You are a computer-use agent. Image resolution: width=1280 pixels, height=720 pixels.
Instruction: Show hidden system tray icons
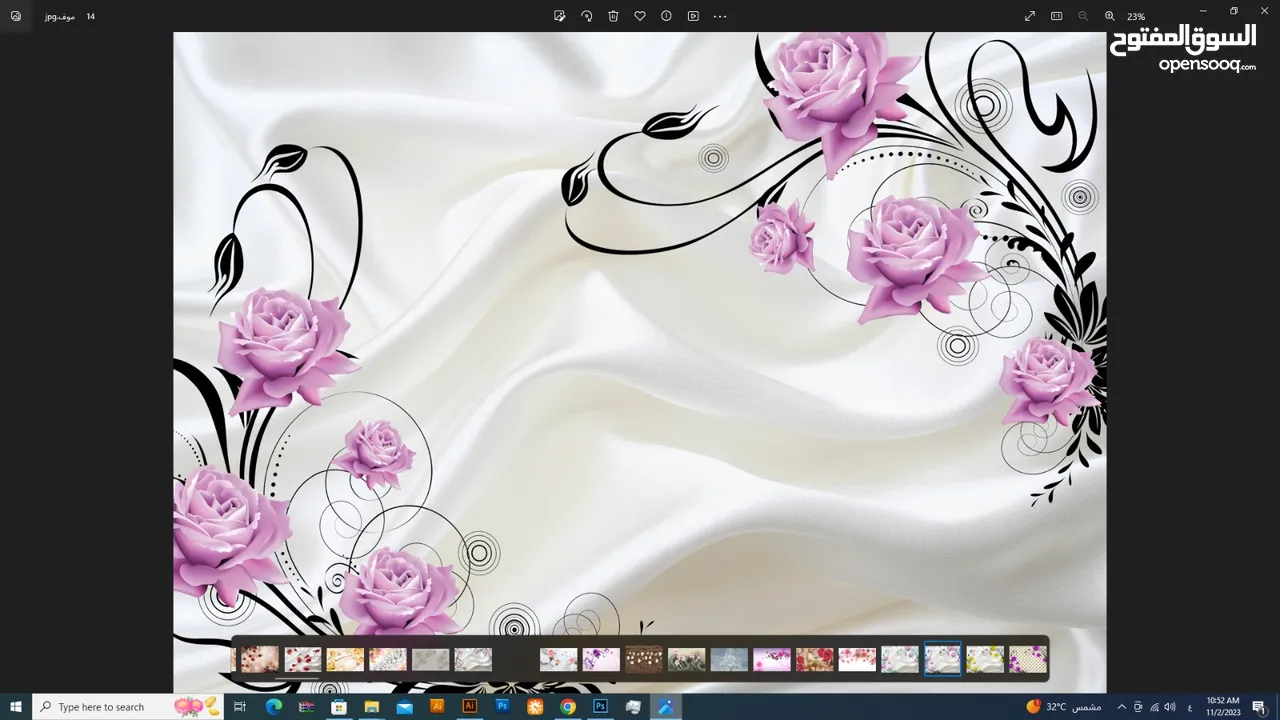tap(1121, 707)
